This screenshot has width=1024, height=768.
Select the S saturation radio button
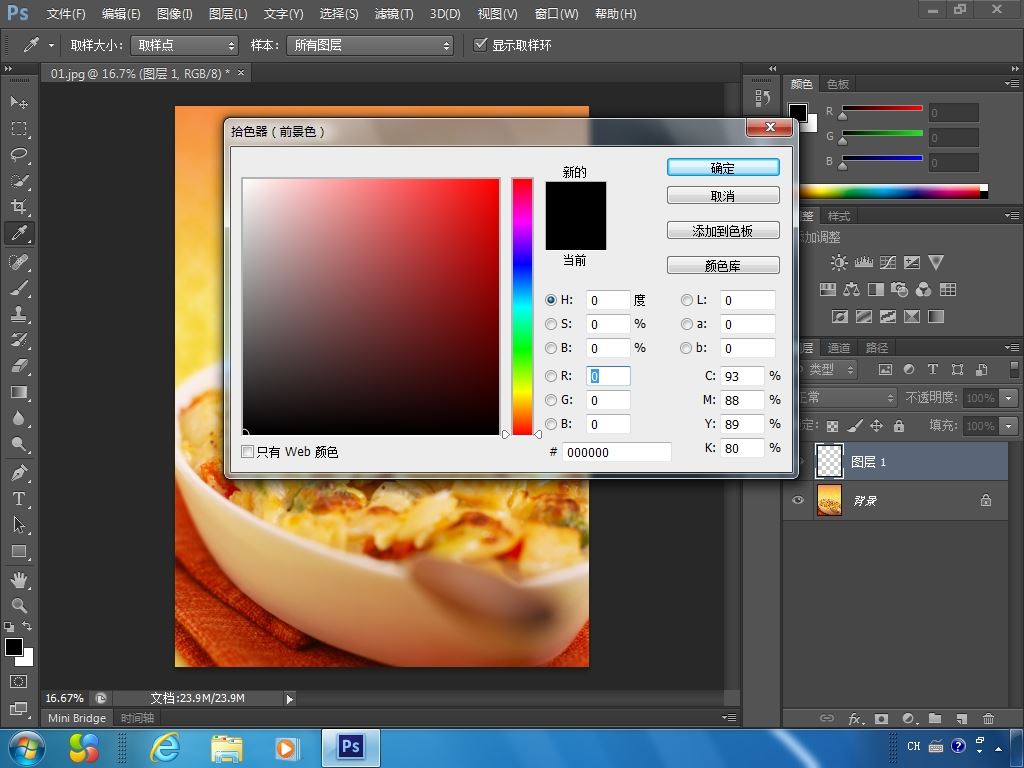(551, 324)
